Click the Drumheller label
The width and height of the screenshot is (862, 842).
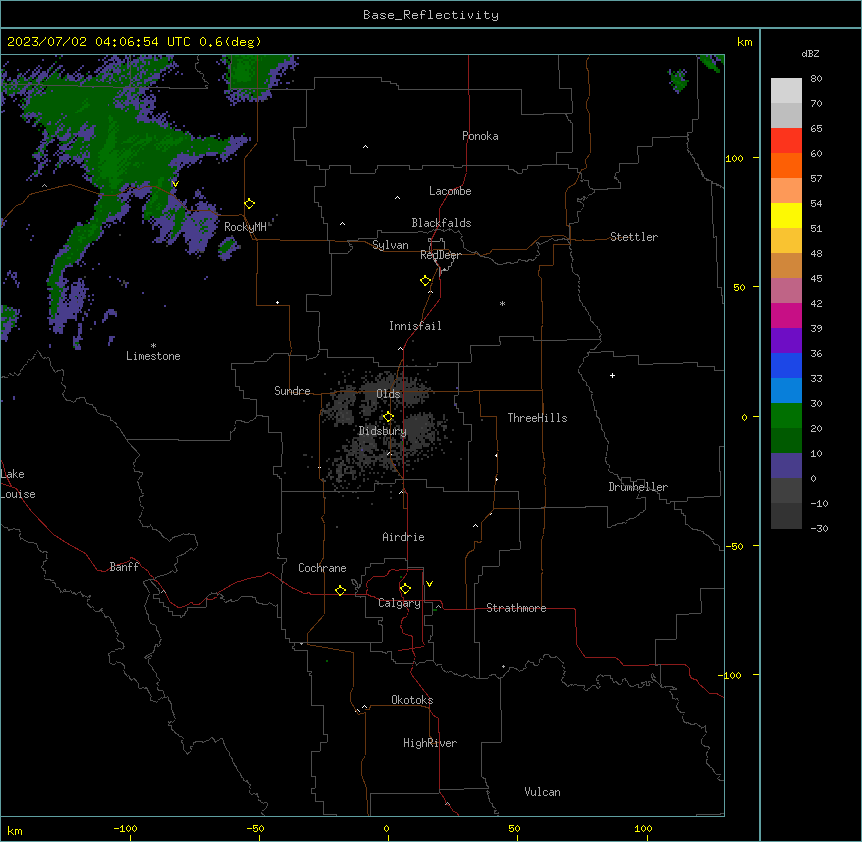pyautogui.click(x=638, y=487)
